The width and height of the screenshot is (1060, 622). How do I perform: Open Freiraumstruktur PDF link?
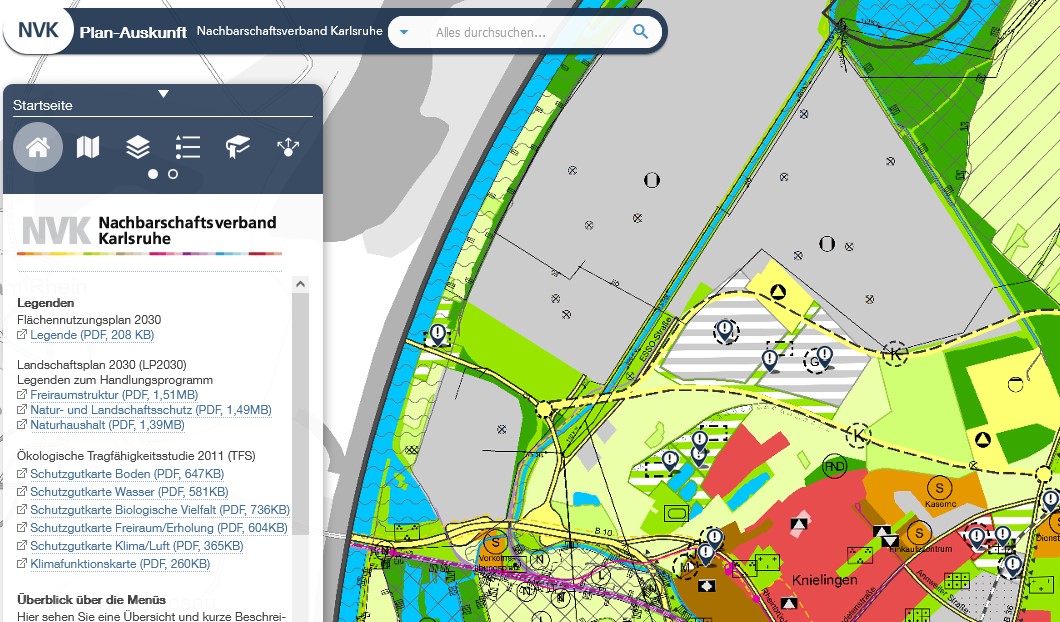114,395
